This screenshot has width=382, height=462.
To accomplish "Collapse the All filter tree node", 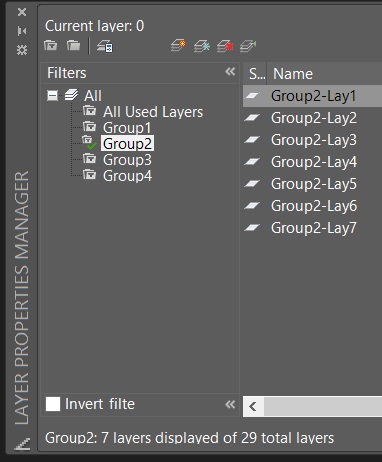I will click(52, 96).
